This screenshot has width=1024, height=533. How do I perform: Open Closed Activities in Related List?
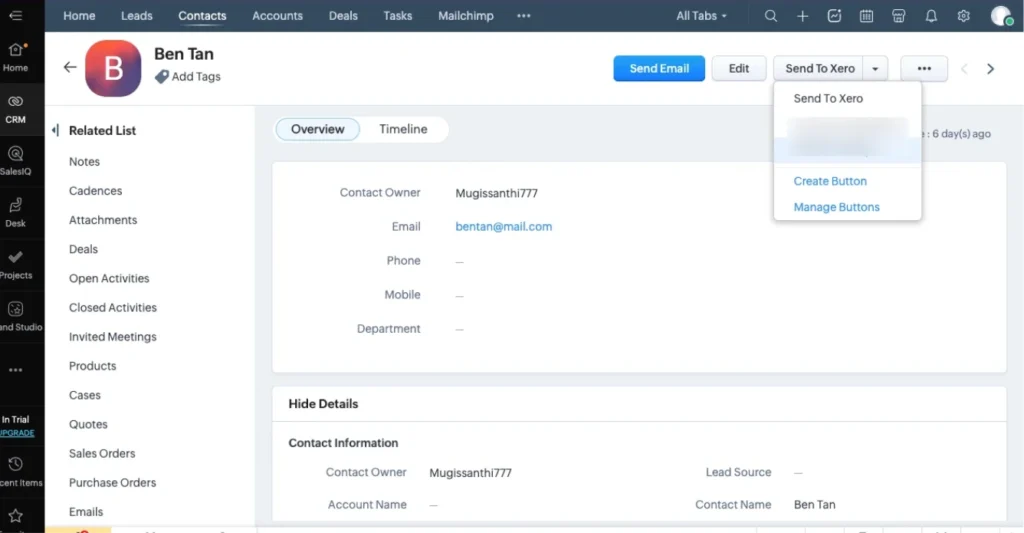pyautogui.click(x=113, y=308)
